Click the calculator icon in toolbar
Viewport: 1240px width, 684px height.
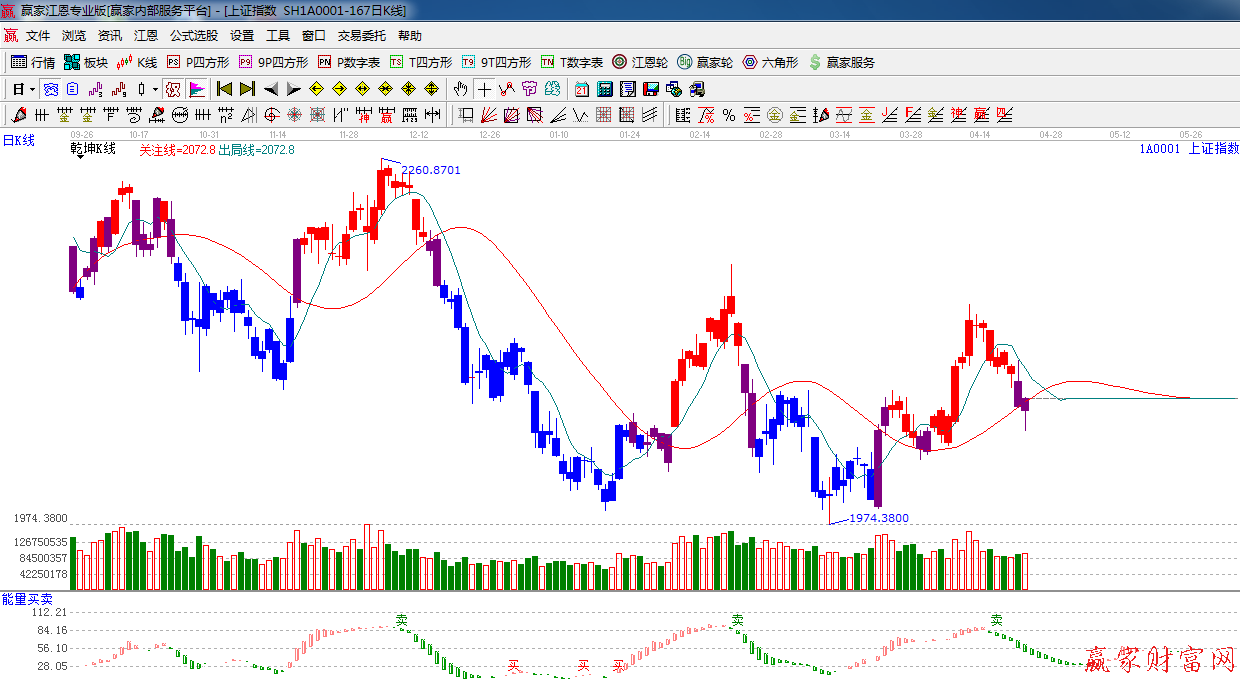pos(604,89)
